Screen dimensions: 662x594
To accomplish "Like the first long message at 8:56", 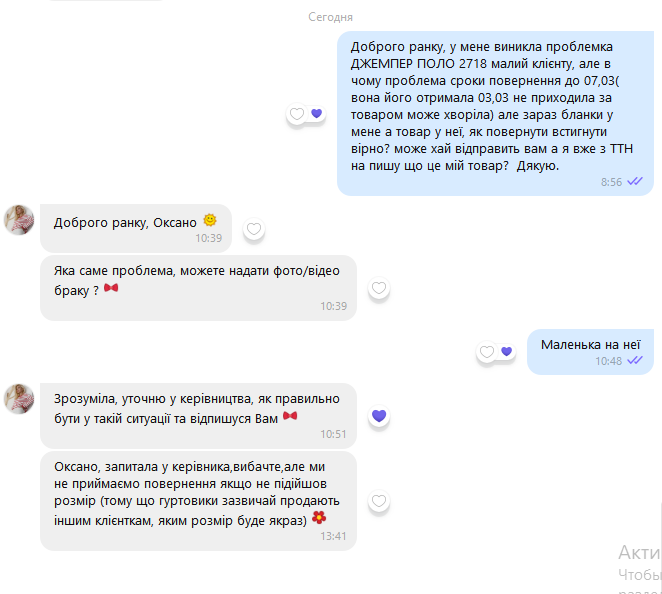I will coord(296,114).
